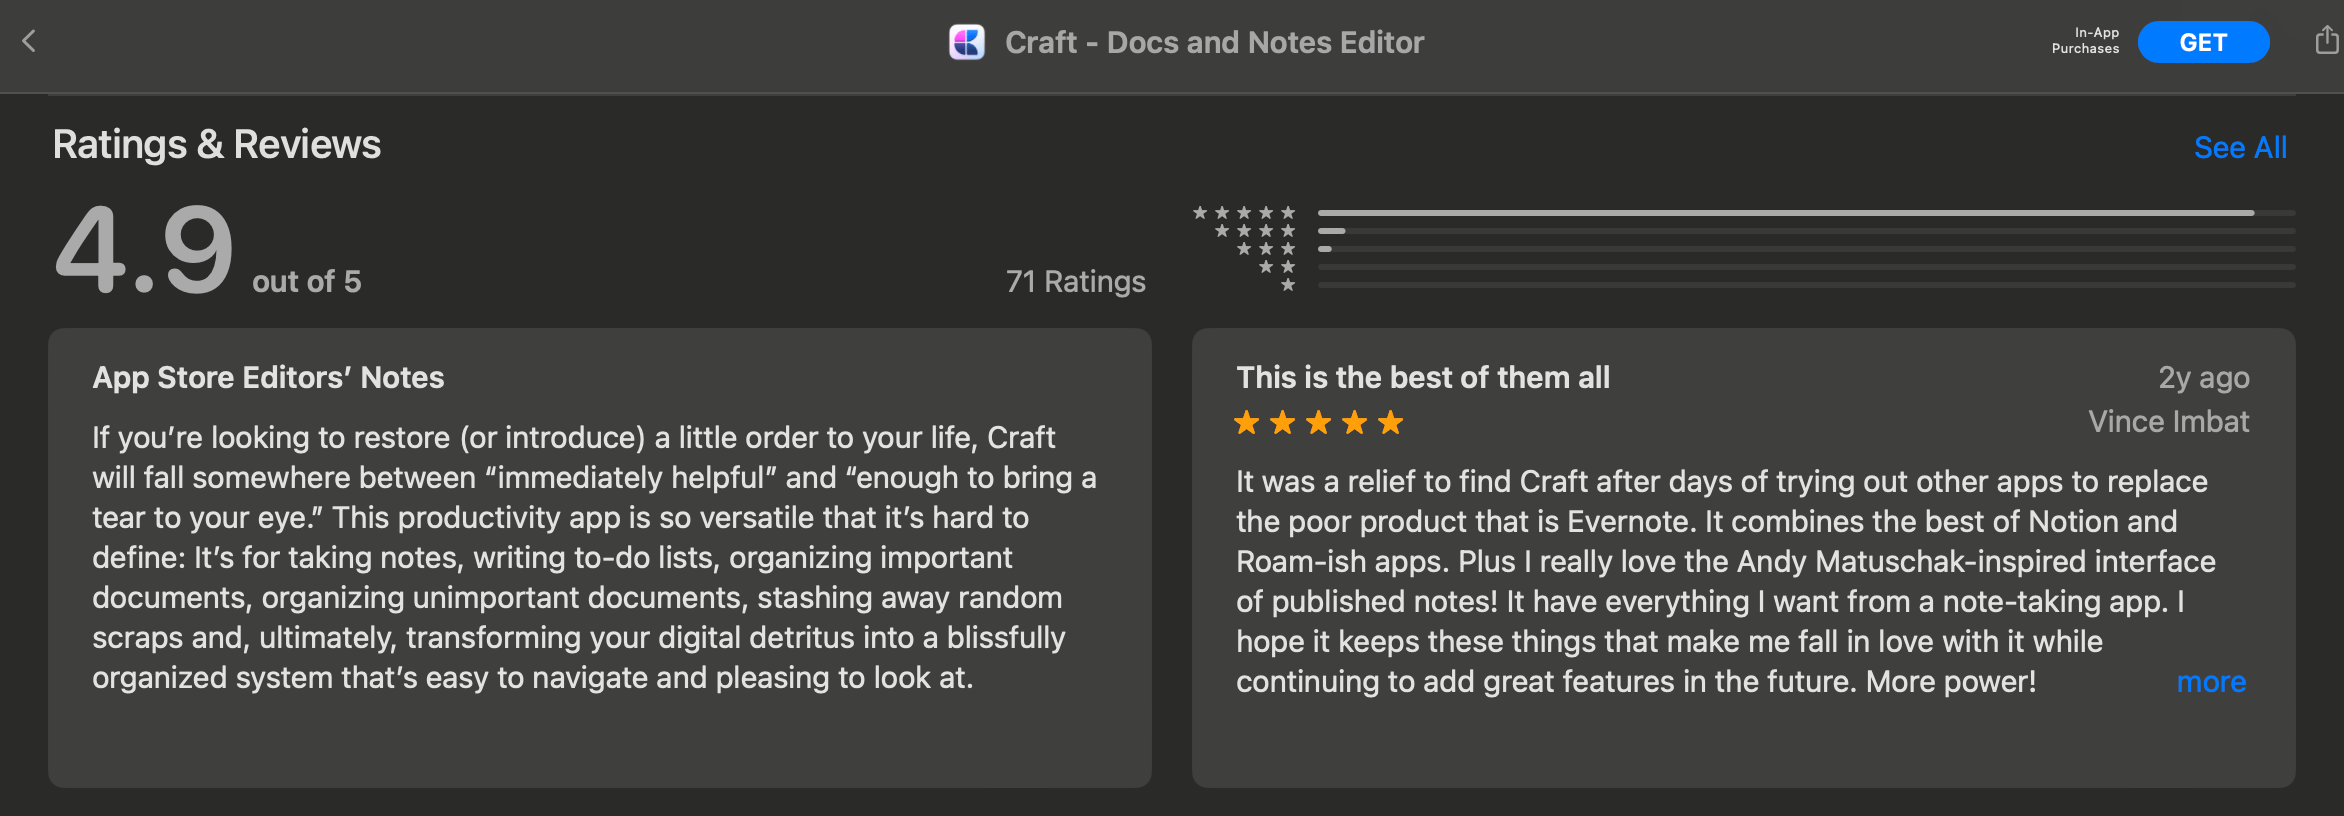This screenshot has width=2344, height=816.
Task: Click the 'This is the best of them all' review title
Action: point(1423,377)
